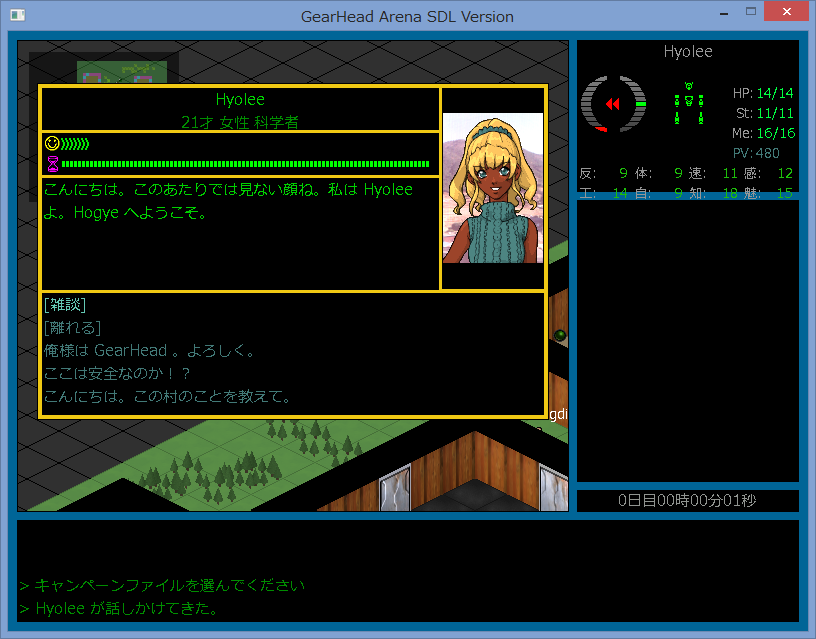Click the Hyolee name in status panel
This screenshot has height=639, width=816.
[688, 52]
